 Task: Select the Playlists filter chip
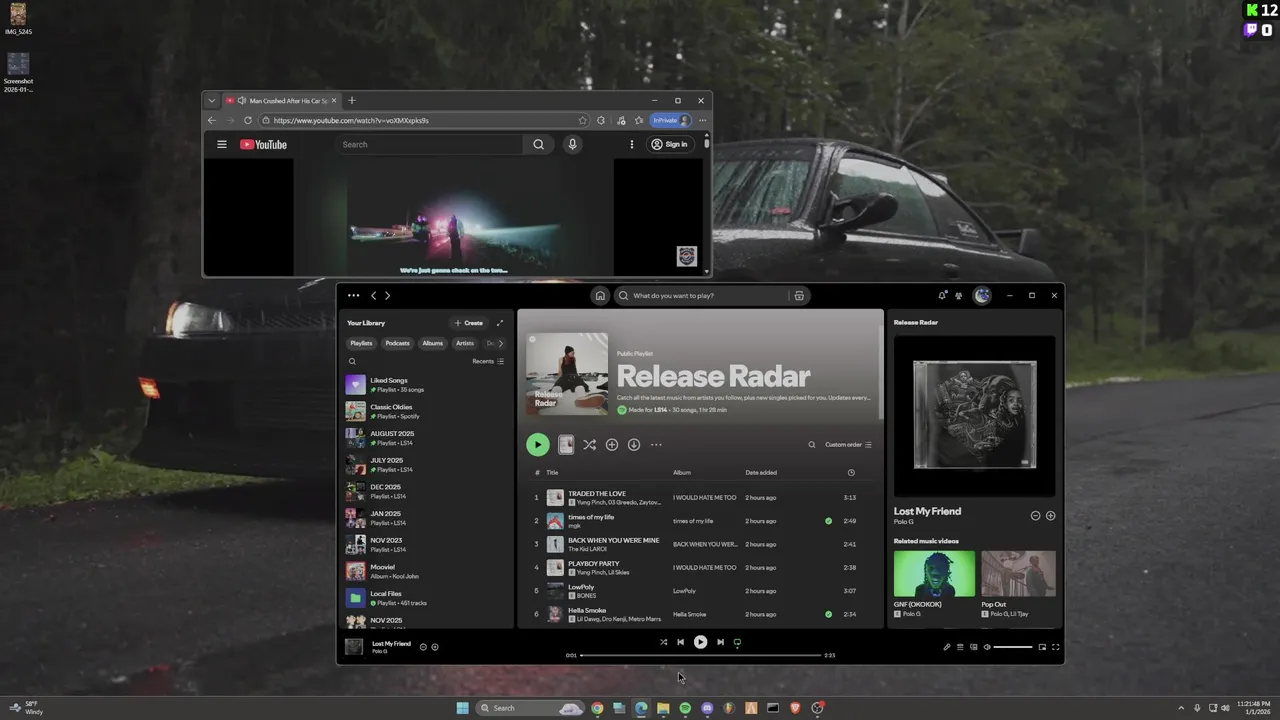coord(361,343)
